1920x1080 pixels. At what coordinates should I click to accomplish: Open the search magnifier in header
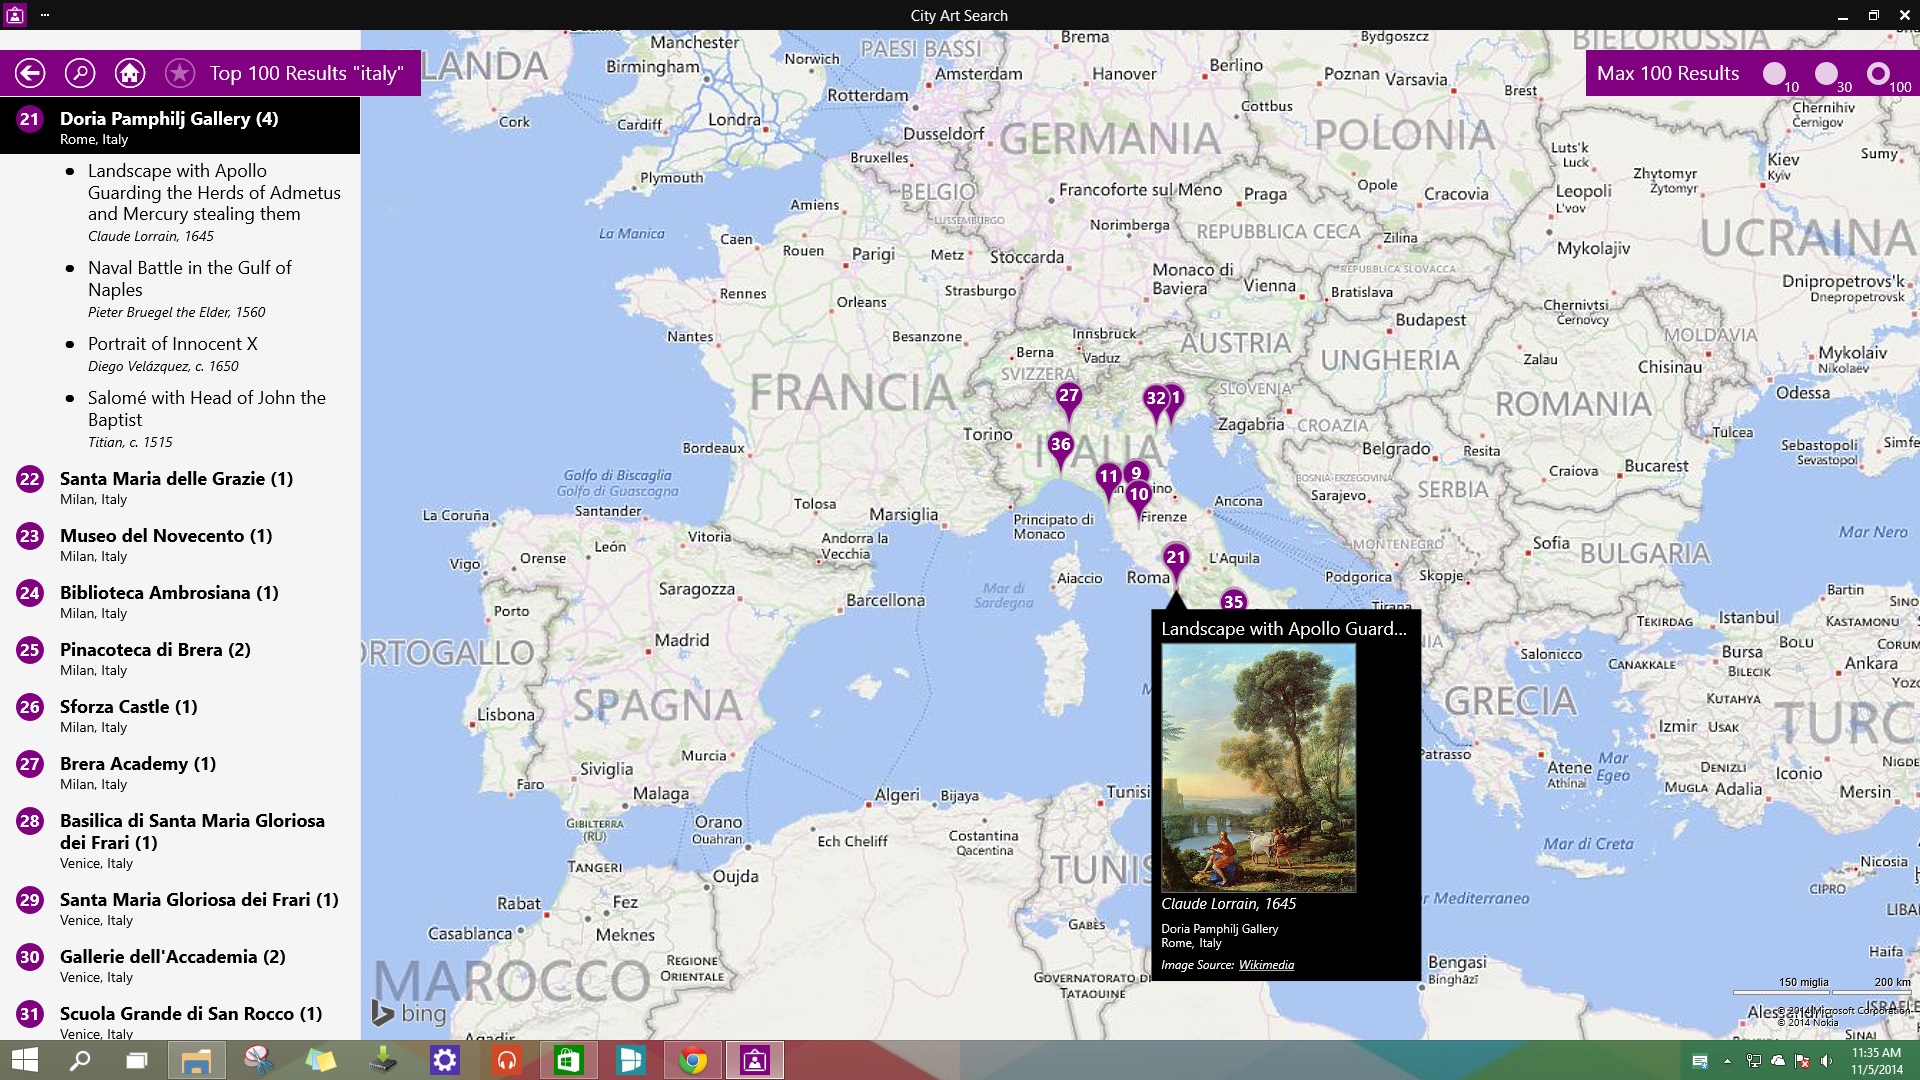click(80, 73)
